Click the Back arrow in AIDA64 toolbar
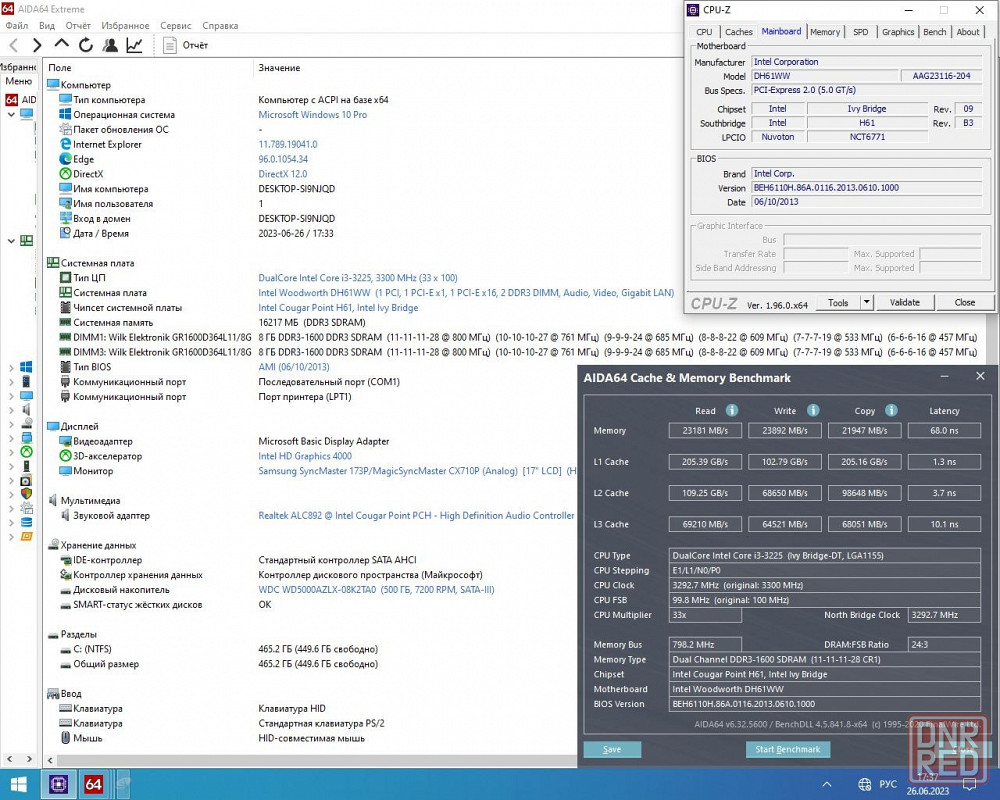This screenshot has width=1000, height=800. tap(14, 45)
